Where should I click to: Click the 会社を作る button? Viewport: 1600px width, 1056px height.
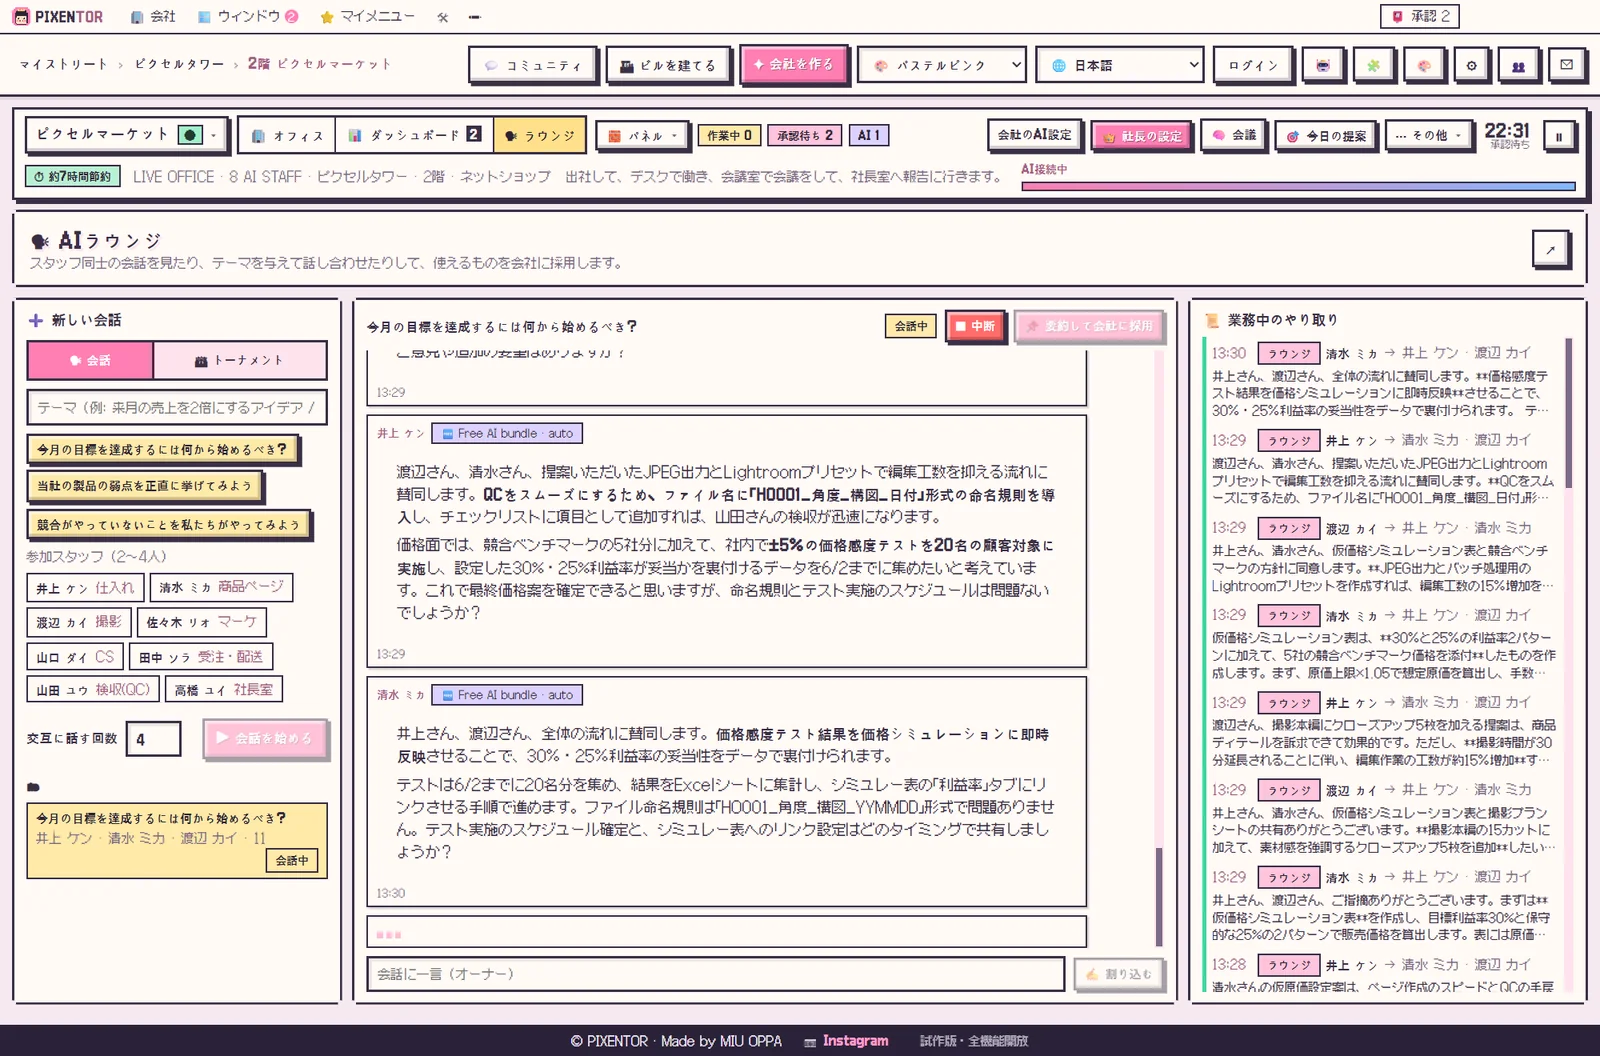pos(794,64)
